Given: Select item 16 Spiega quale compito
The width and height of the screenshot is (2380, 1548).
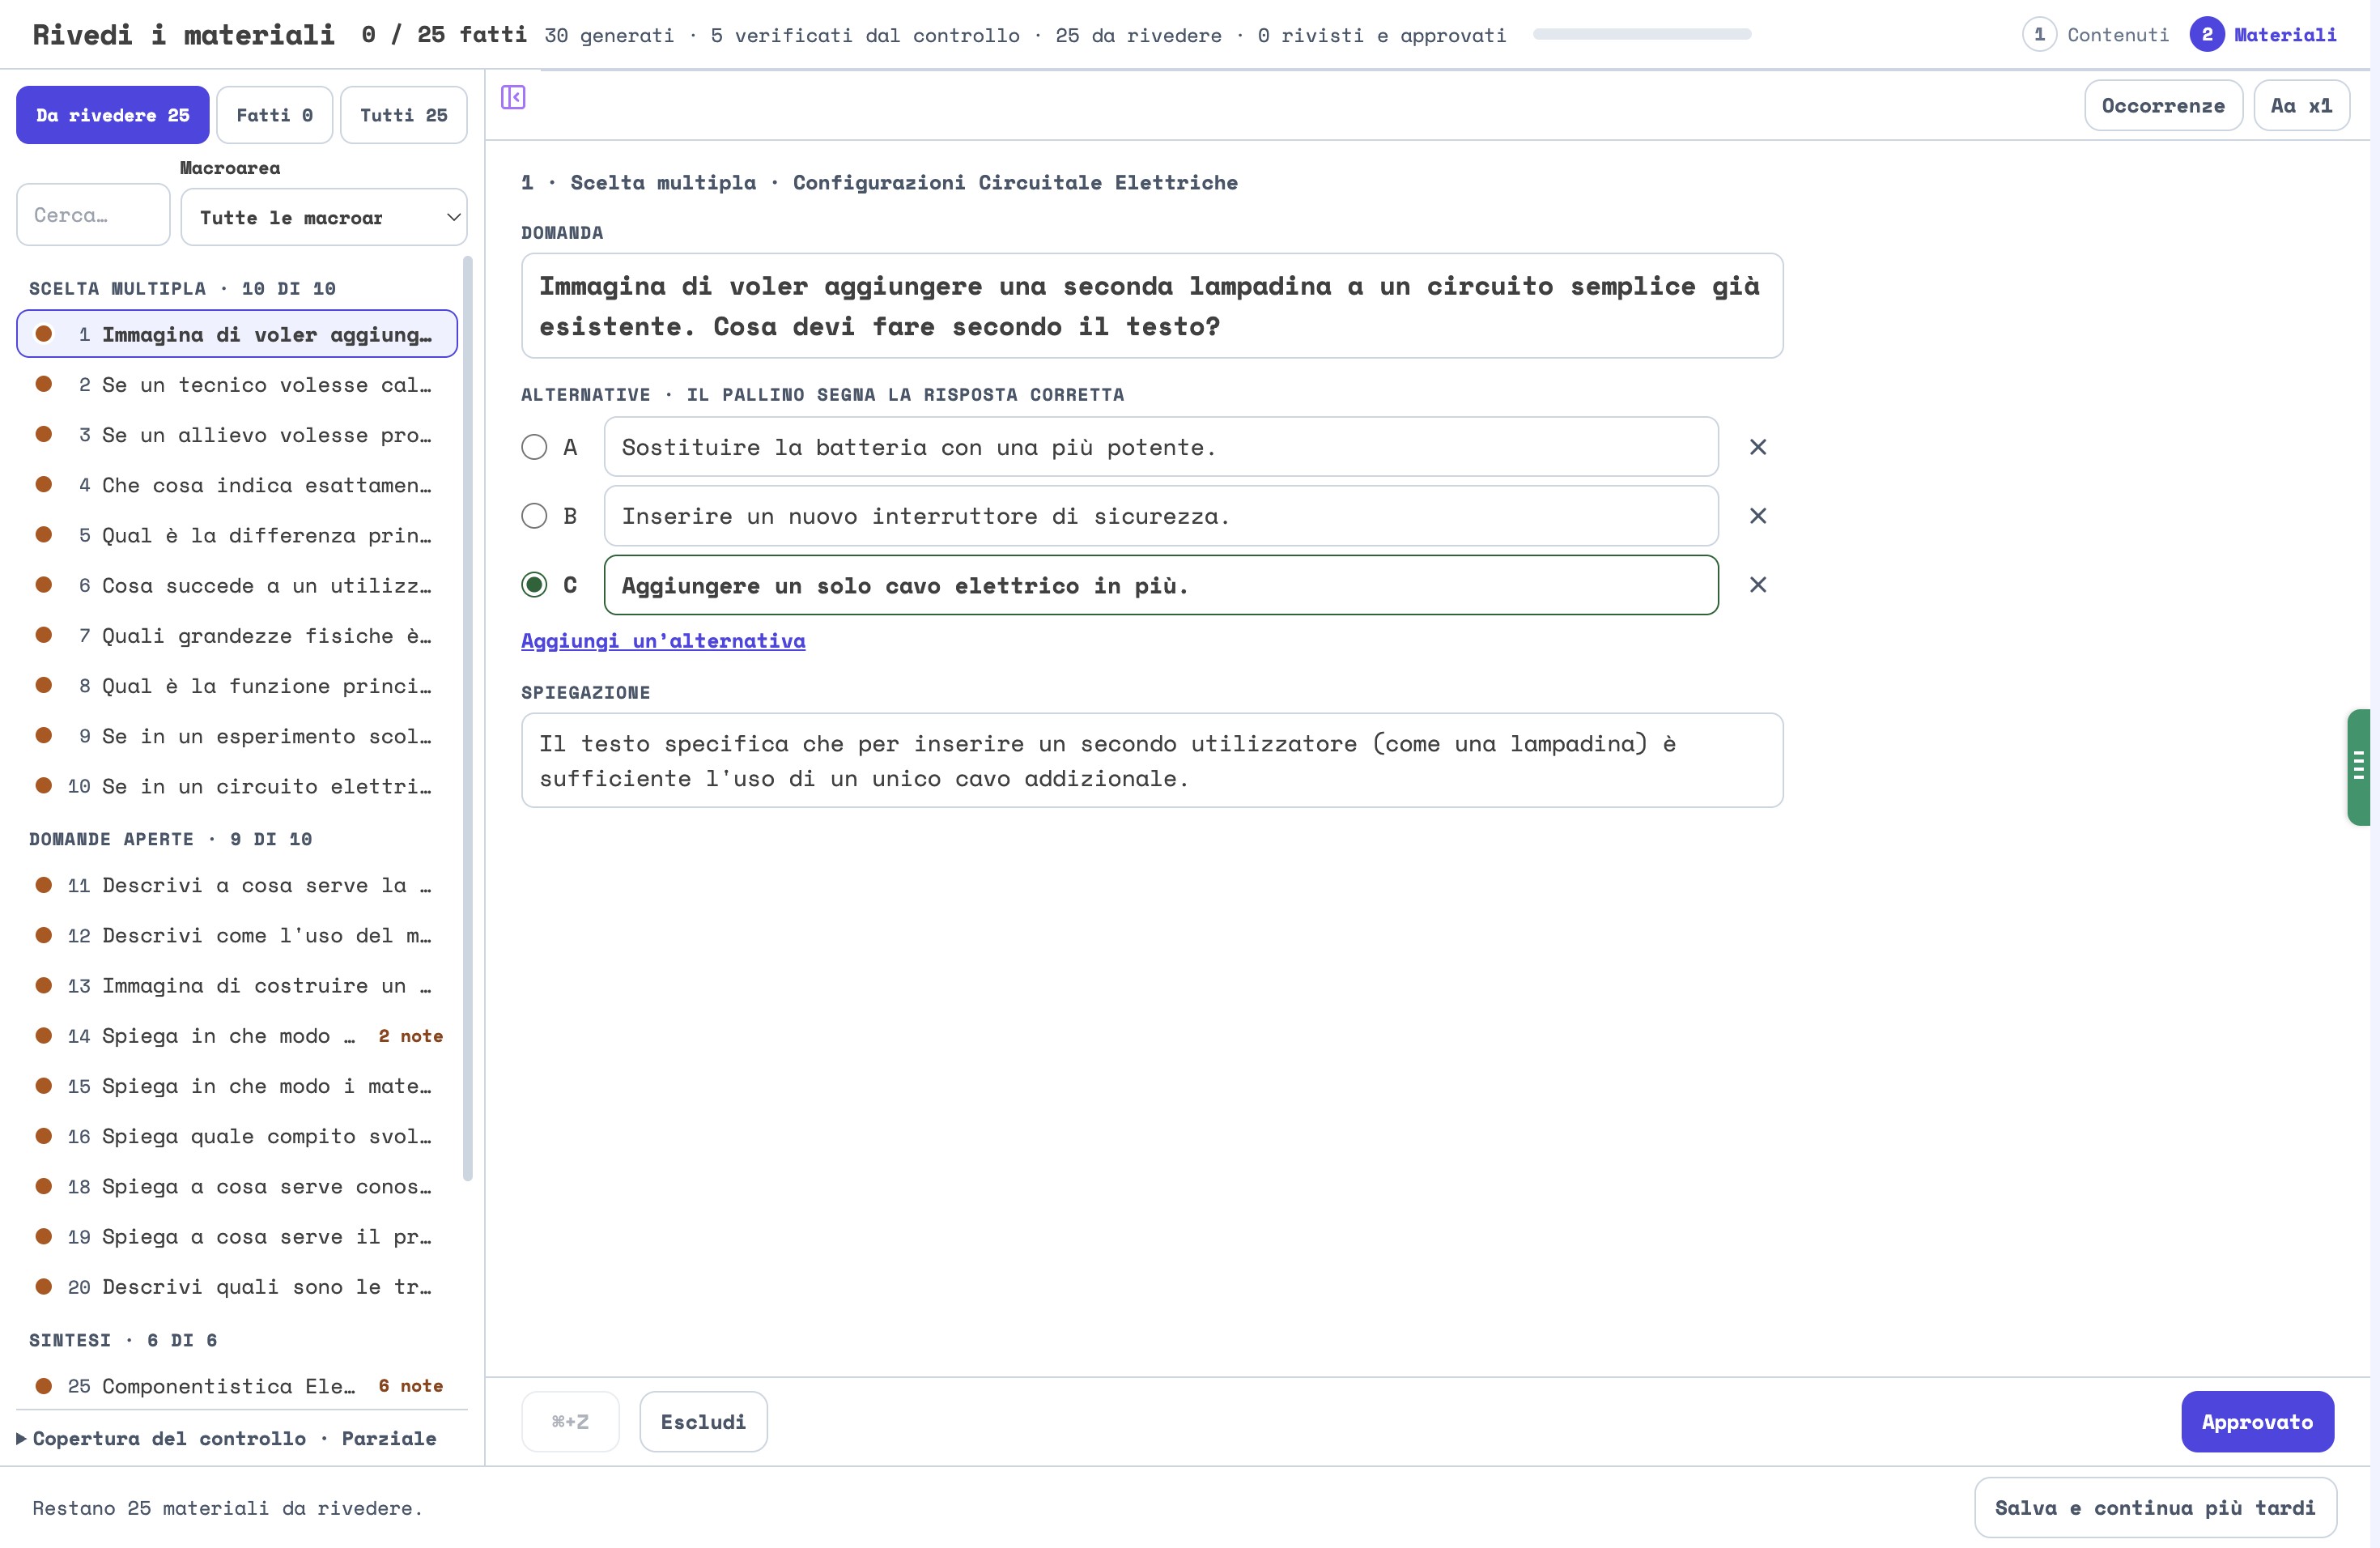Looking at the screenshot, I should tap(237, 1136).
